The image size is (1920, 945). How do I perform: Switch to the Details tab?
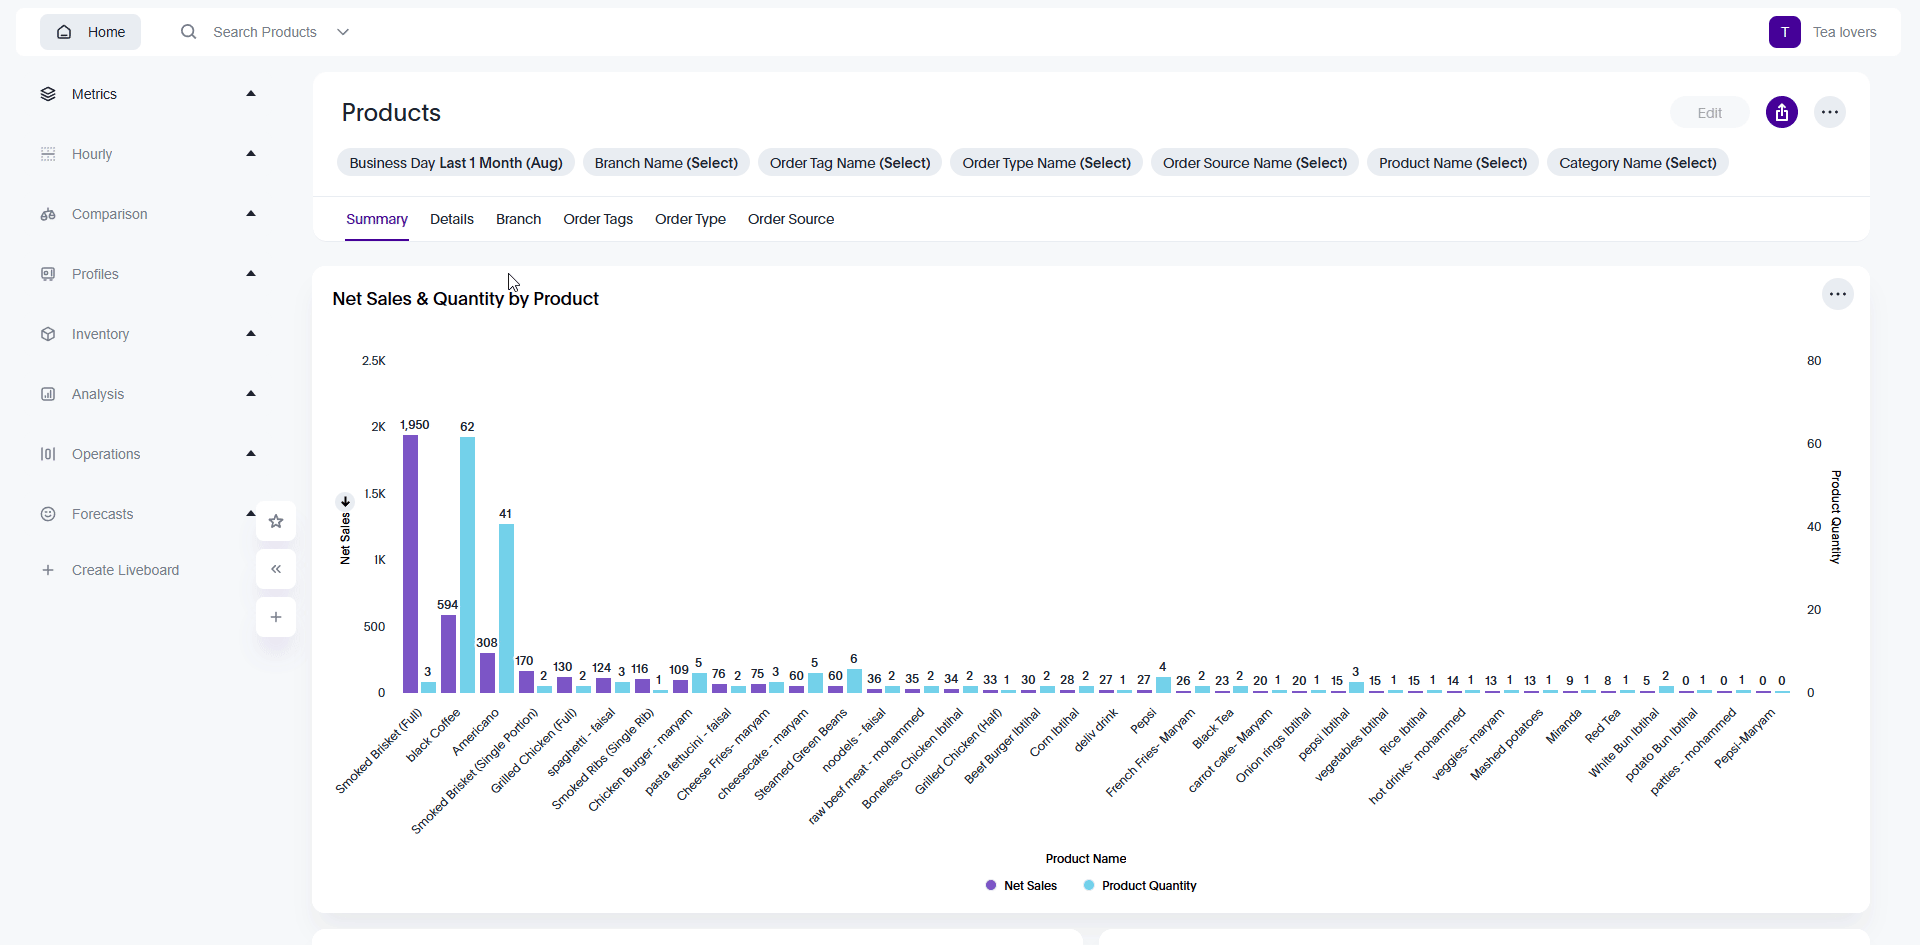(451, 219)
